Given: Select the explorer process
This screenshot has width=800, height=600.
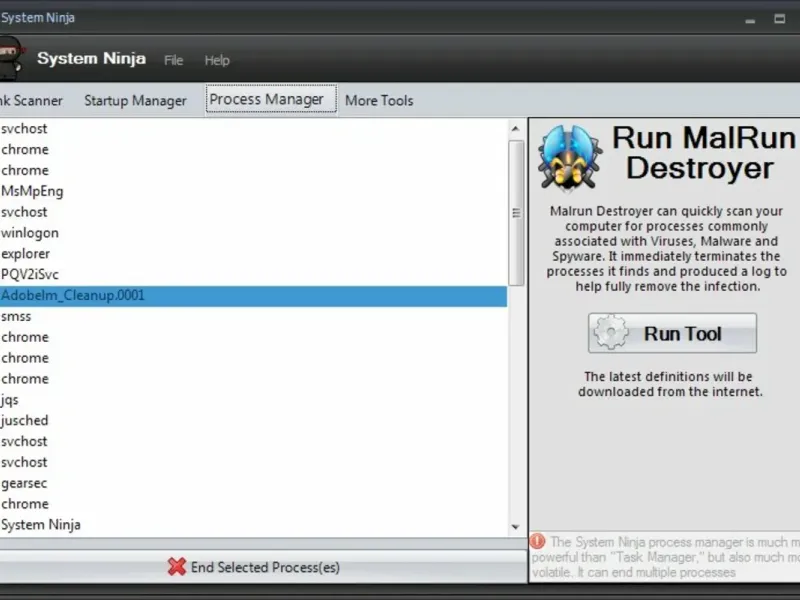Looking at the screenshot, I should (x=253, y=254).
